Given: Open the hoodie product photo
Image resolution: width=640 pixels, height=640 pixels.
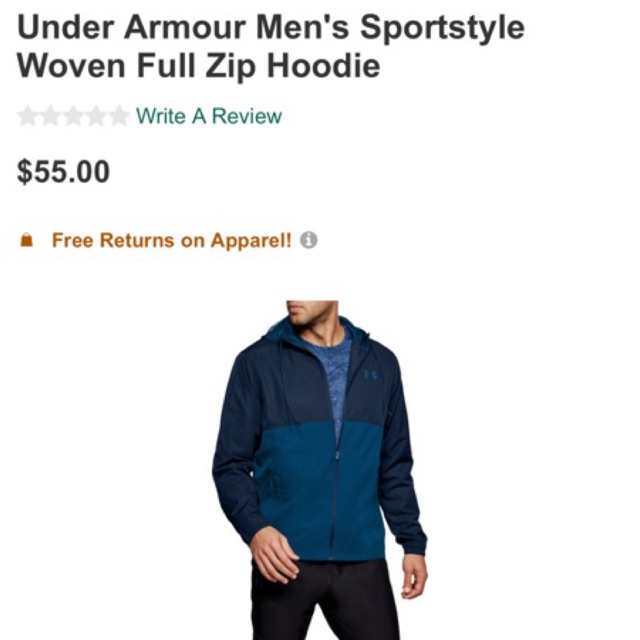Looking at the screenshot, I should tap(320, 470).
